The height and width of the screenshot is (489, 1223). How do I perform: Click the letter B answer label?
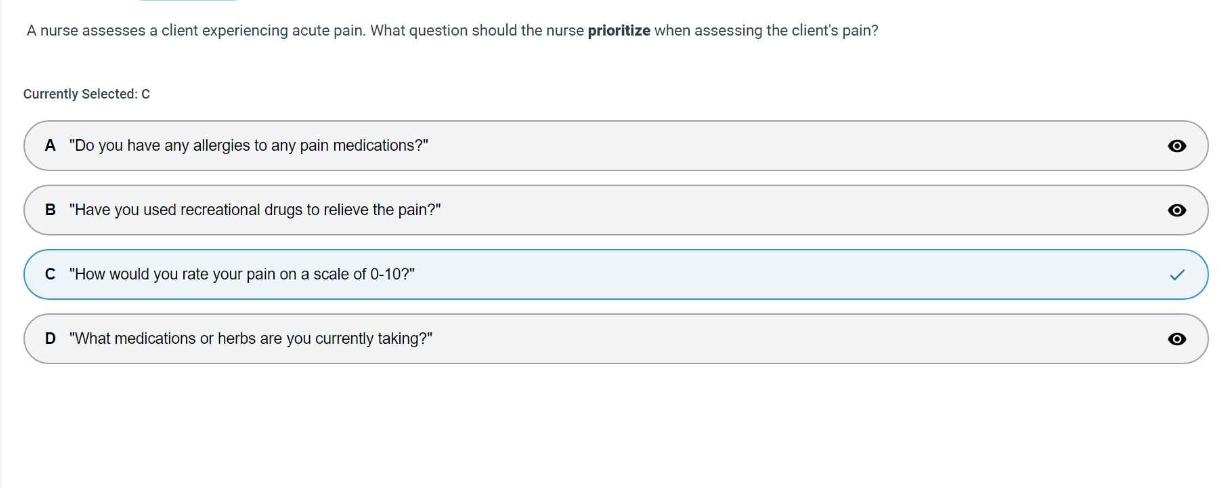(x=50, y=210)
